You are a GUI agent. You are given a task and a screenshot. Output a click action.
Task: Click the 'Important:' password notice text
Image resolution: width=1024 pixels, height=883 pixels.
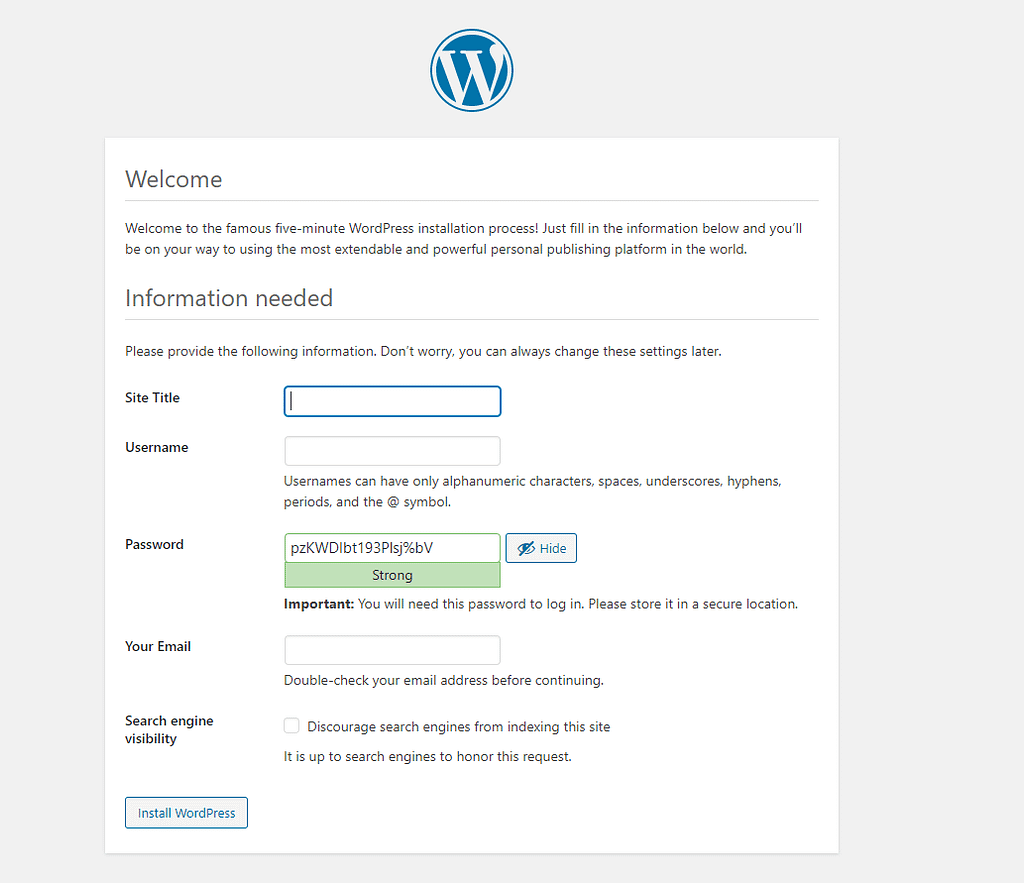(x=541, y=603)
